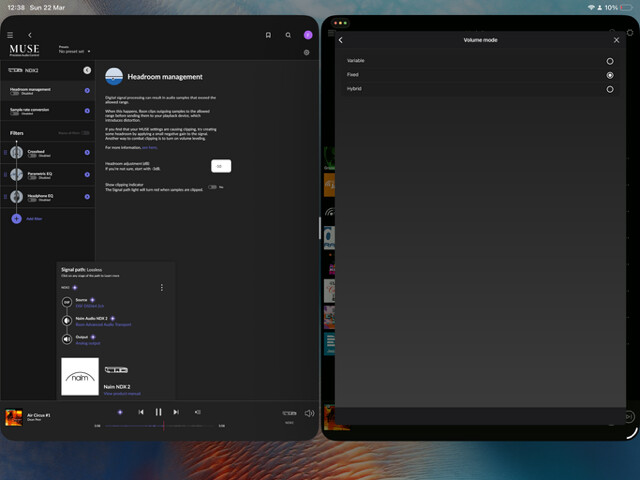The height and width of the screenshot is (480, 640).
Task: Tap the battery indicator in status bar
Action: 626,7
